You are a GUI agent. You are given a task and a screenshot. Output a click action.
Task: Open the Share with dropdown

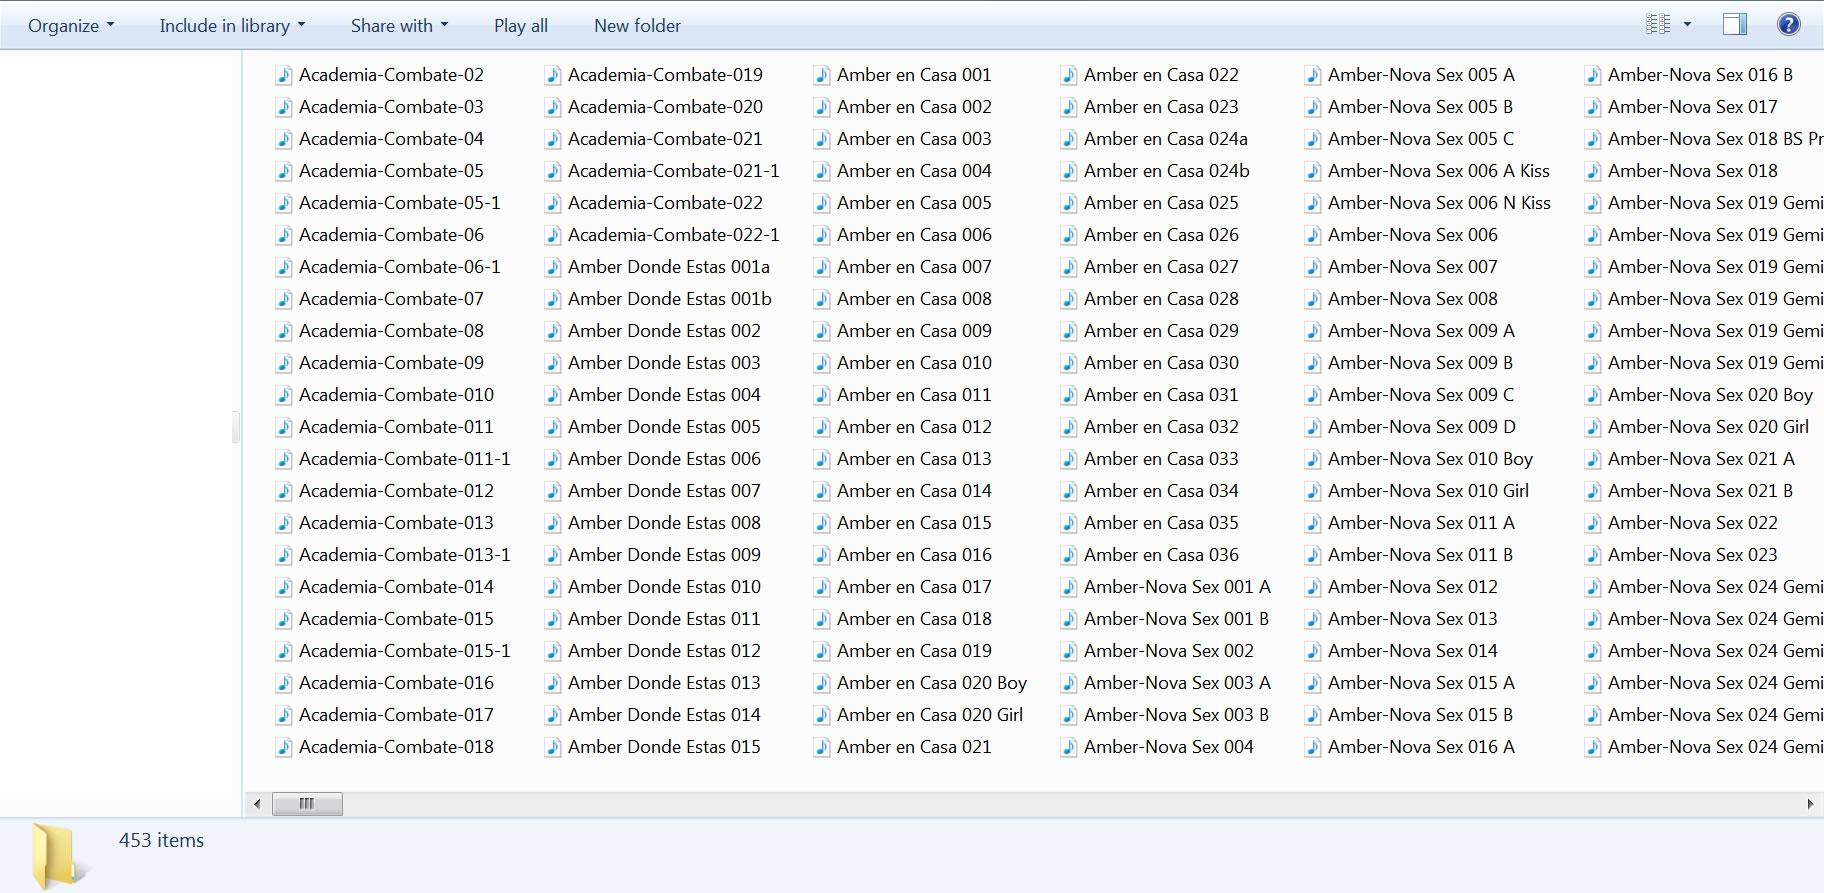click(x=399, y=26)
